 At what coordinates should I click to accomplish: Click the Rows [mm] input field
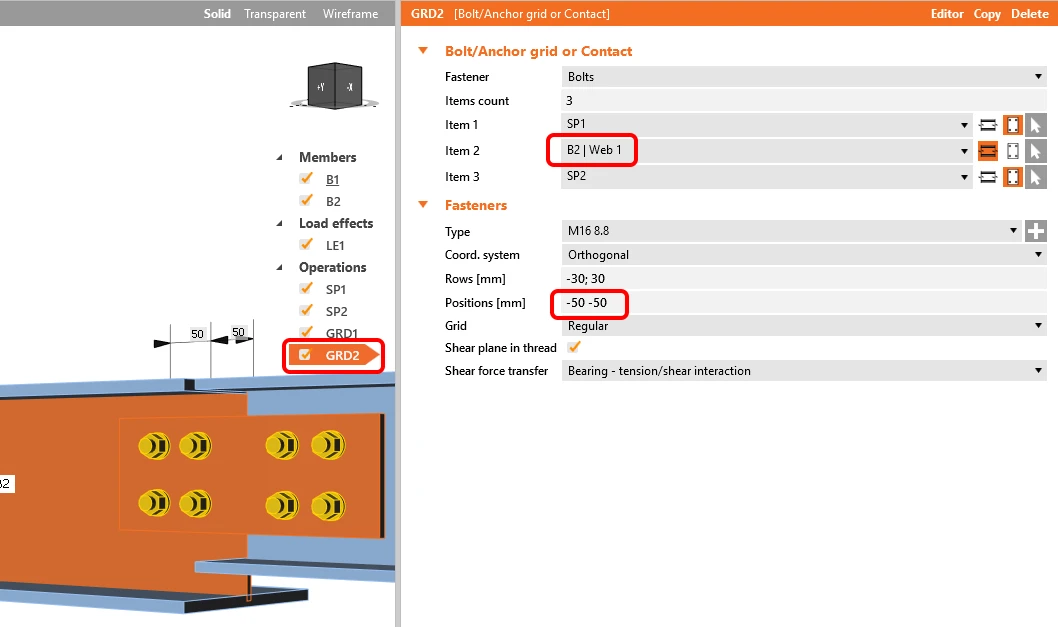[x=804, y=279]
